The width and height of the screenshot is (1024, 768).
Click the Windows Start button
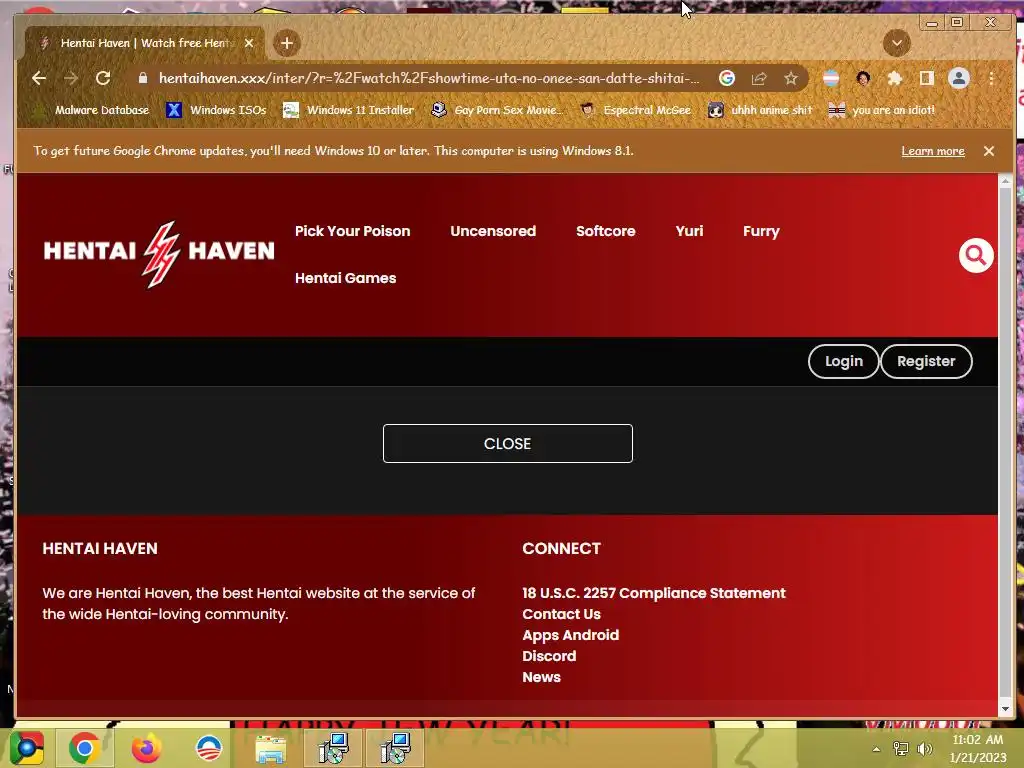[26, 748]
